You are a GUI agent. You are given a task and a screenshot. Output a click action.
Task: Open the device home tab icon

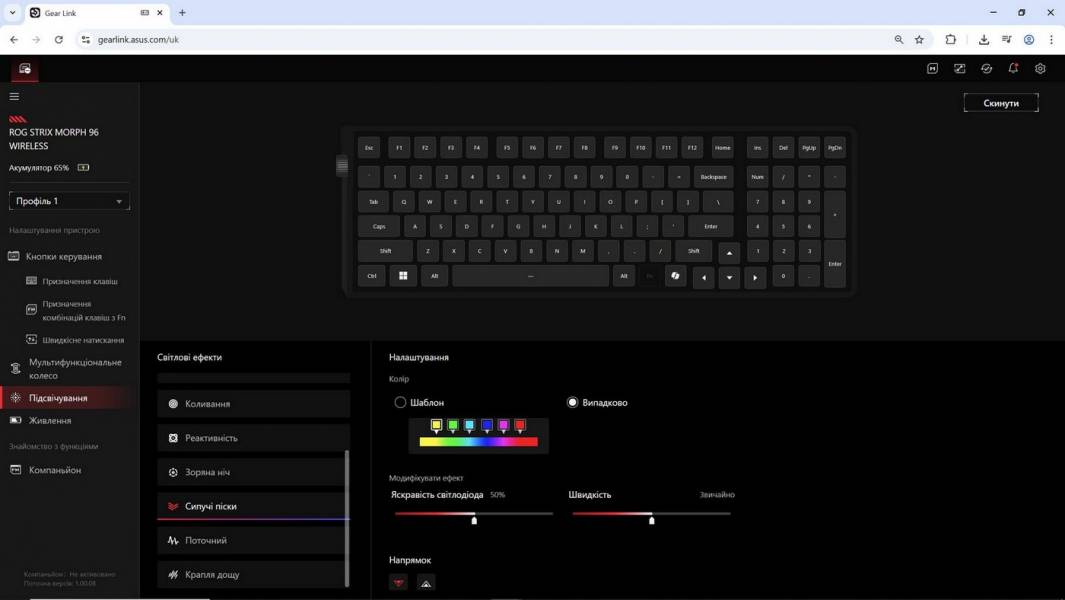click(25, 69)
